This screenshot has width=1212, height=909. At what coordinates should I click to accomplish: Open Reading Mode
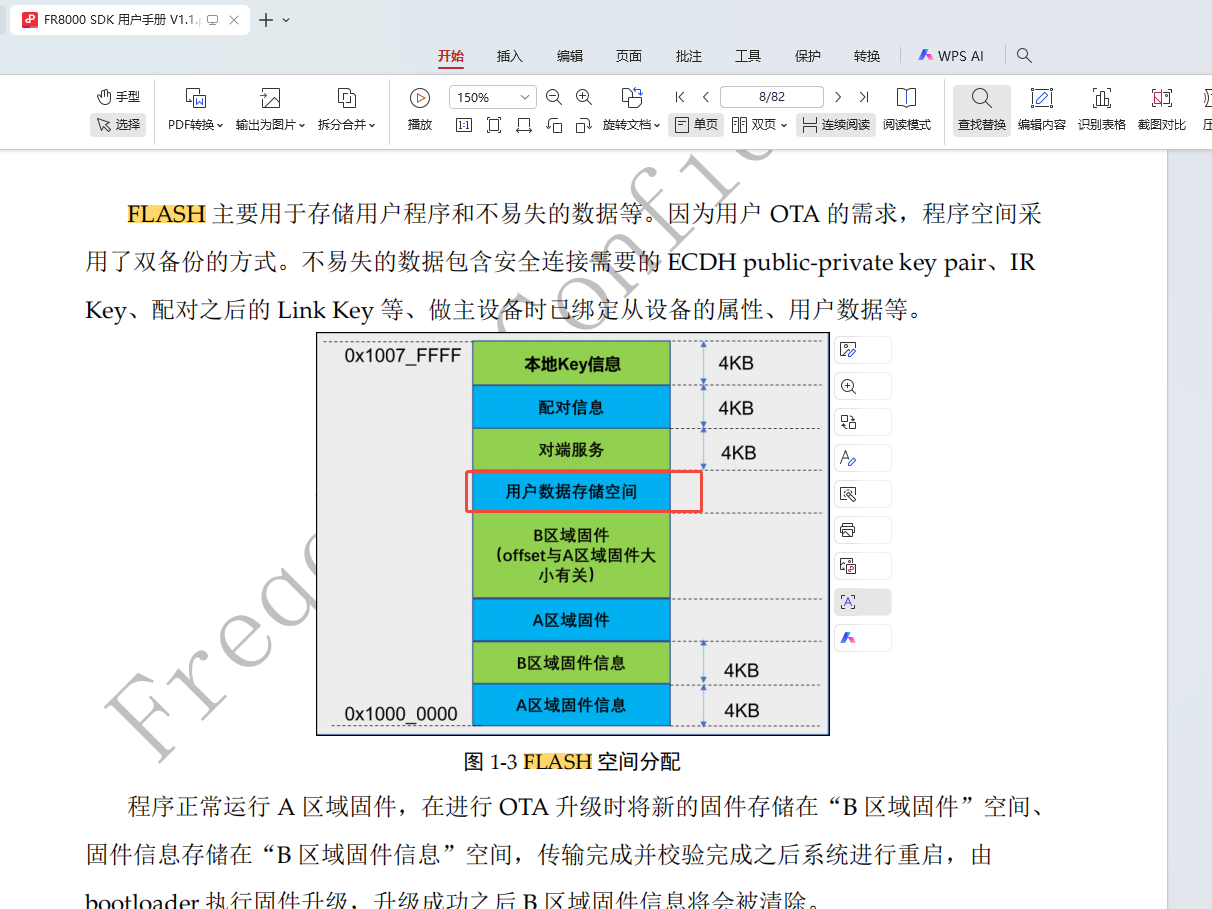point(906,110)
